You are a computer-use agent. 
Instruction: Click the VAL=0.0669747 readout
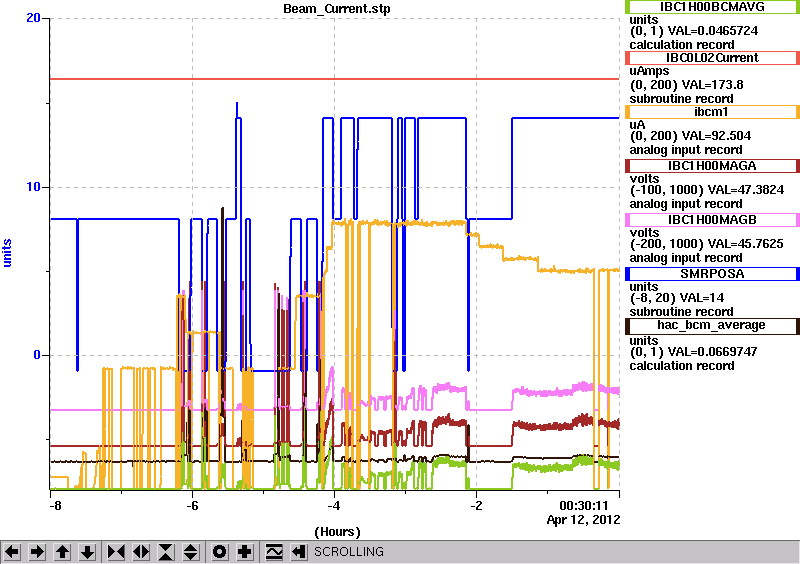[x=713, y=352]
